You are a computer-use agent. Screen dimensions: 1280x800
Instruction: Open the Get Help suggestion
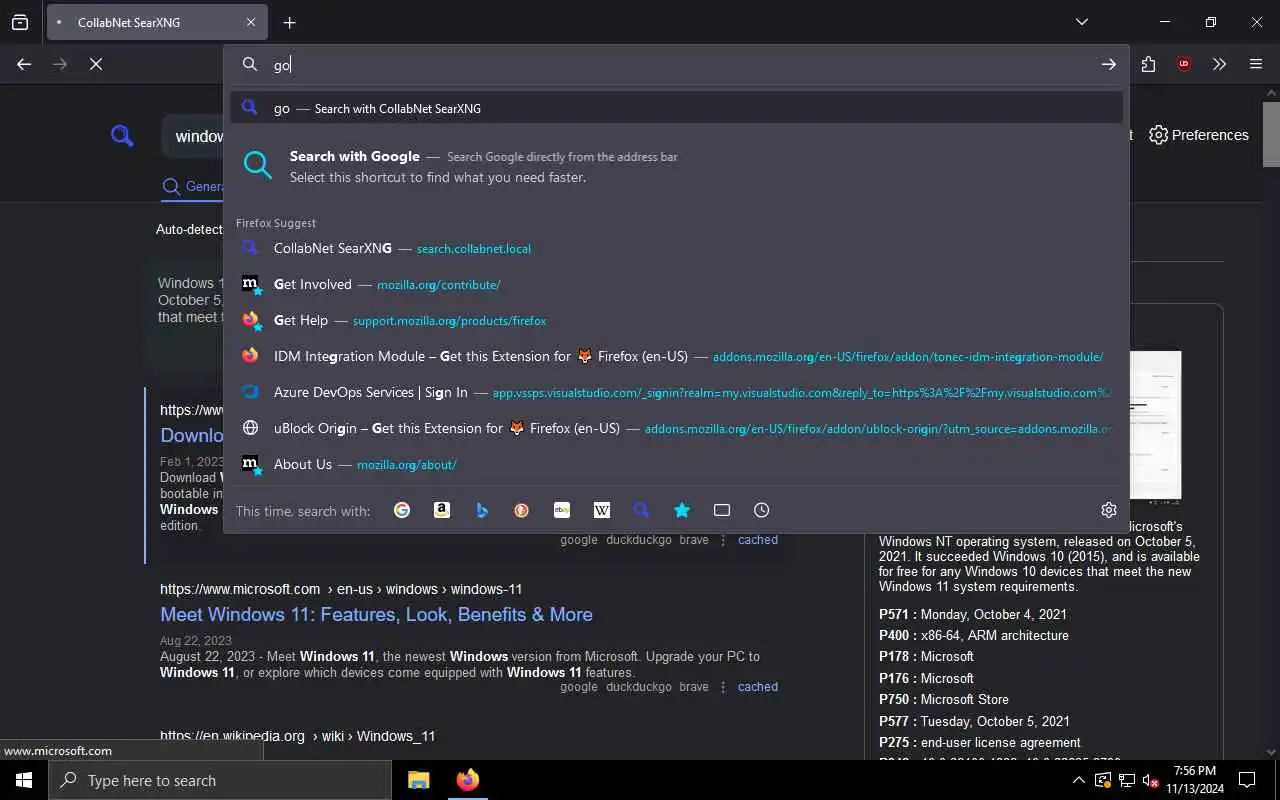(677, 320)
